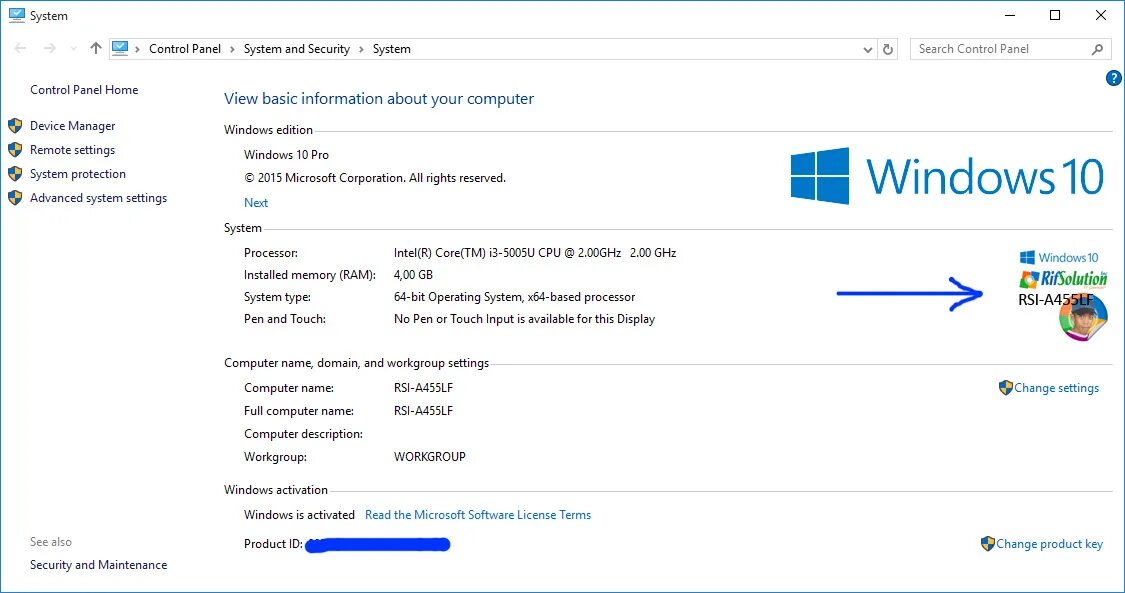Click the Windows is activated text
1125x593 pixels.
299,515
